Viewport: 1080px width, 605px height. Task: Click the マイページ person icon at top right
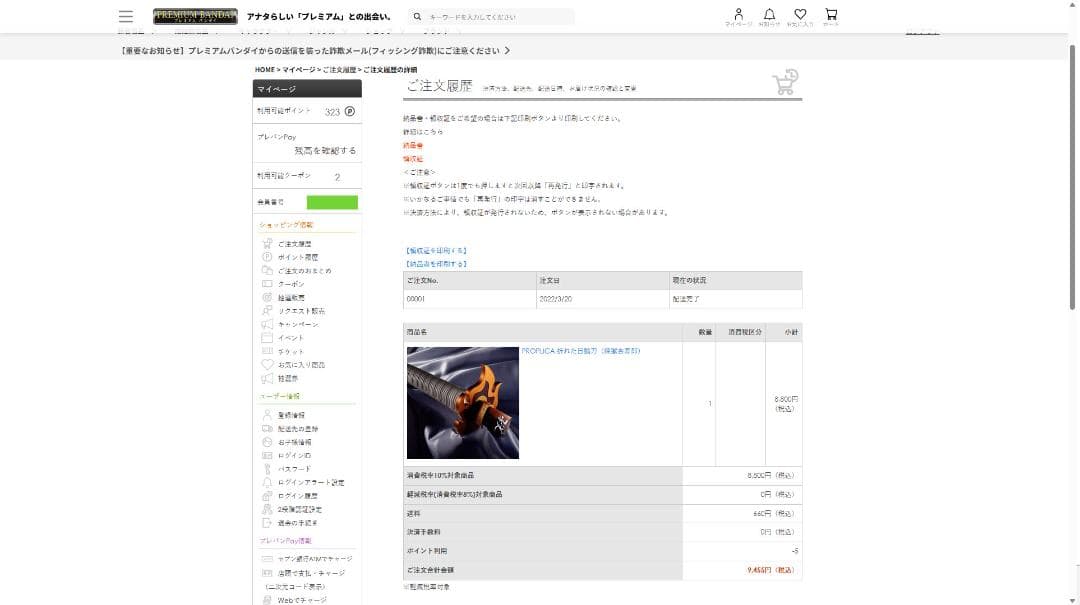[x=737, y=16]
